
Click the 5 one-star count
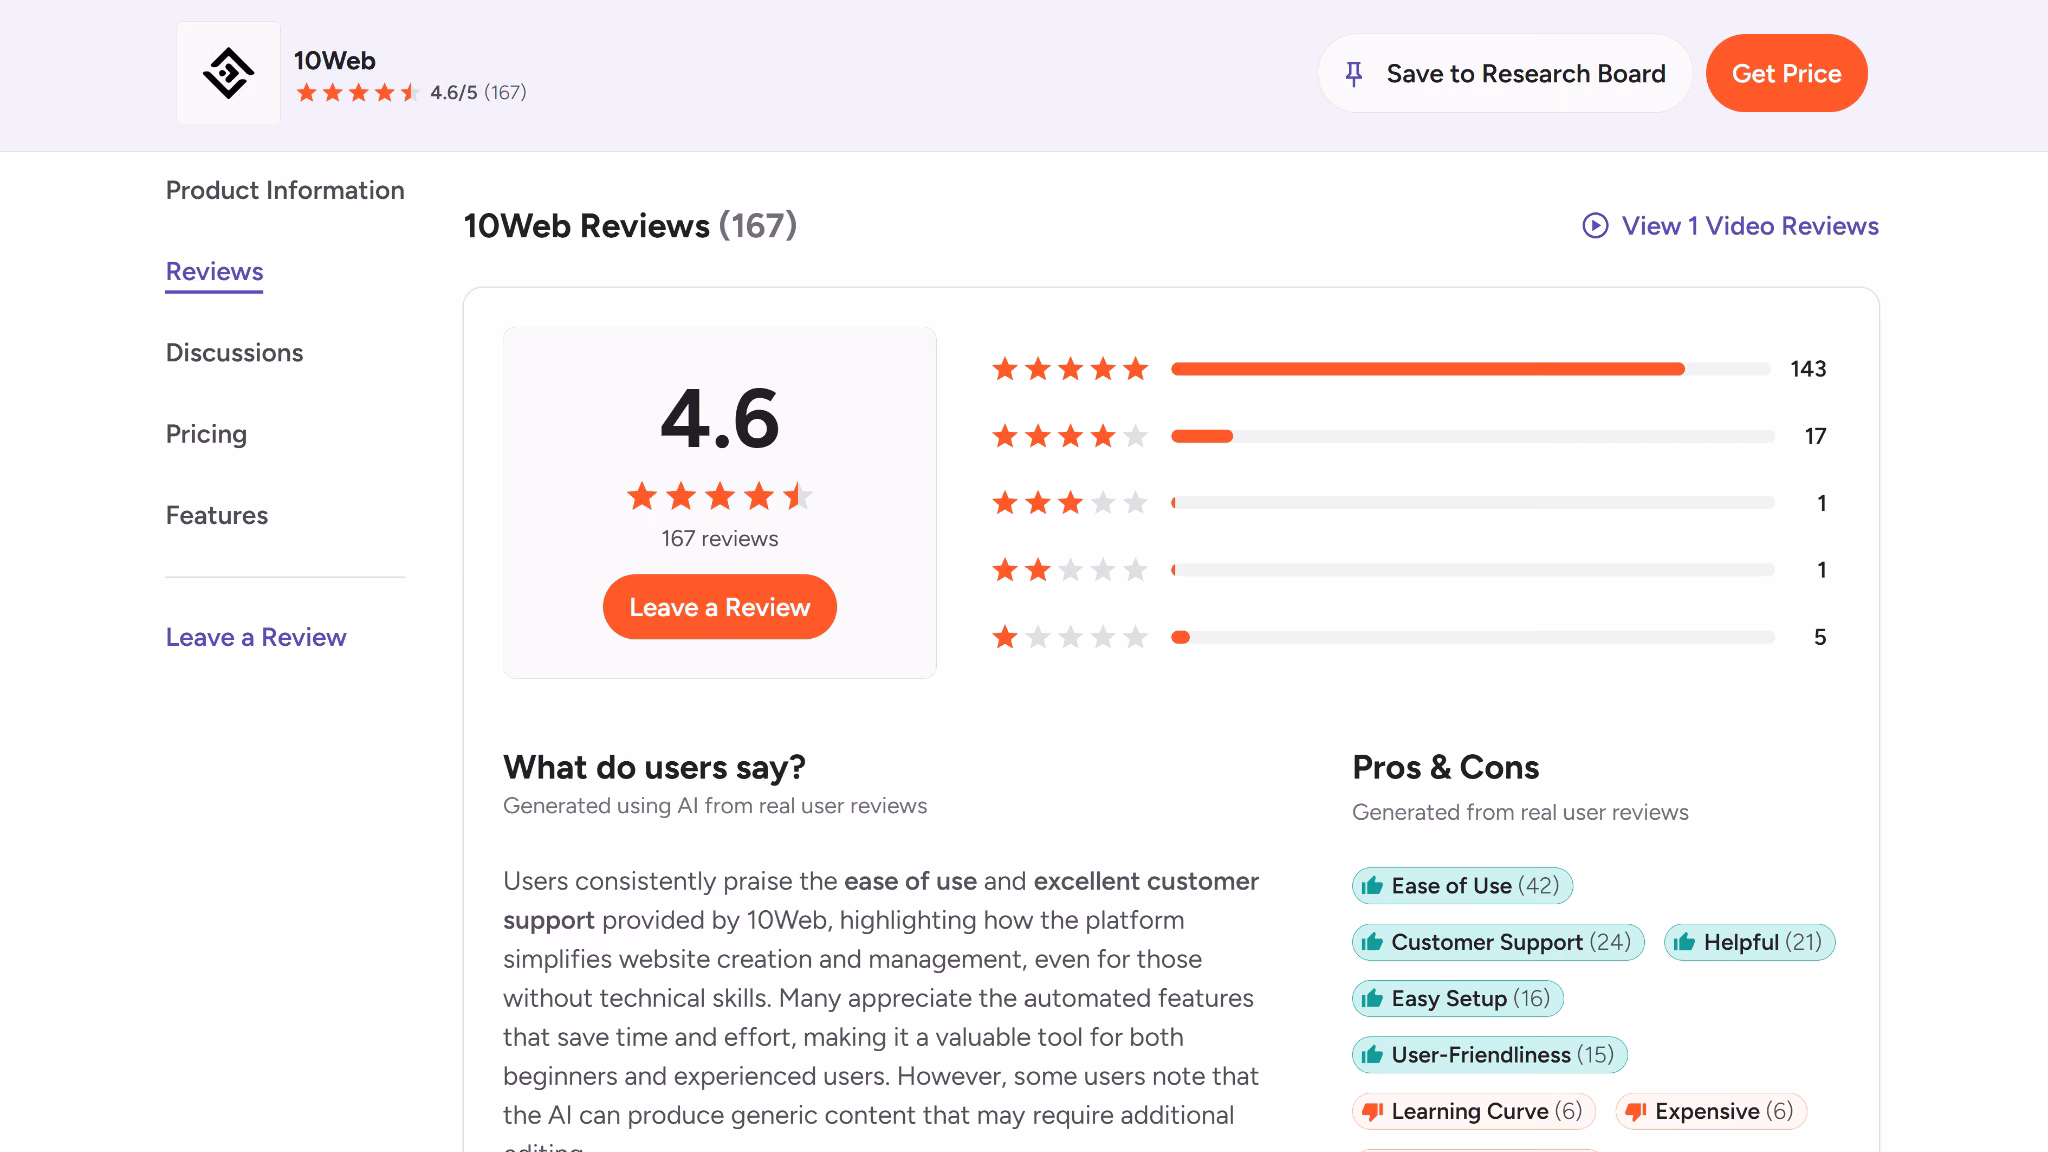coord(1820,637)
